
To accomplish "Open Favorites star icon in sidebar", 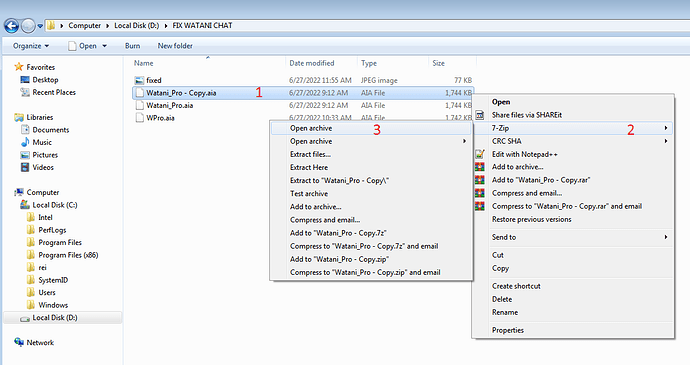I will click(x=18, y=67).
